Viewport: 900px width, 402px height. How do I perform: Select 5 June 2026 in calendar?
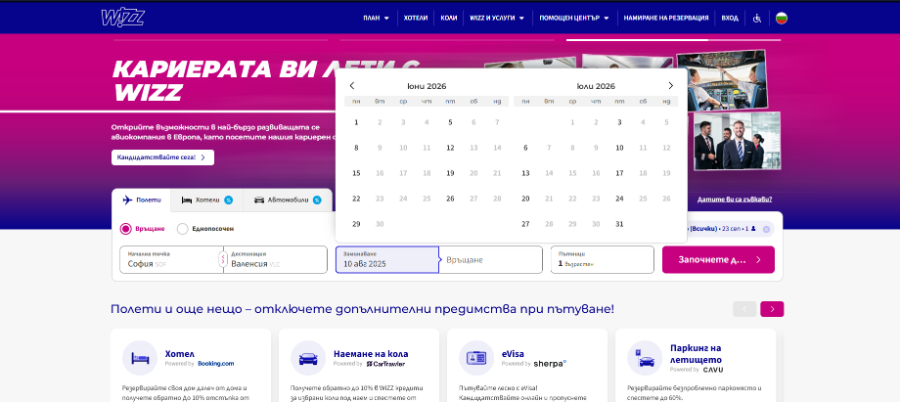450,122
